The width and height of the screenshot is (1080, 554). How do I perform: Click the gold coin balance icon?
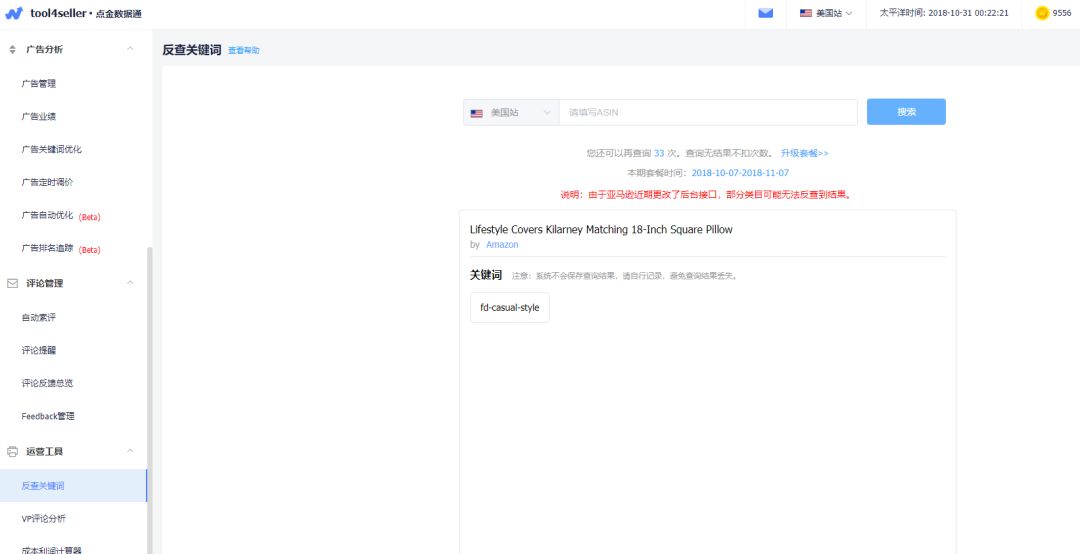tap(1042, 13)
